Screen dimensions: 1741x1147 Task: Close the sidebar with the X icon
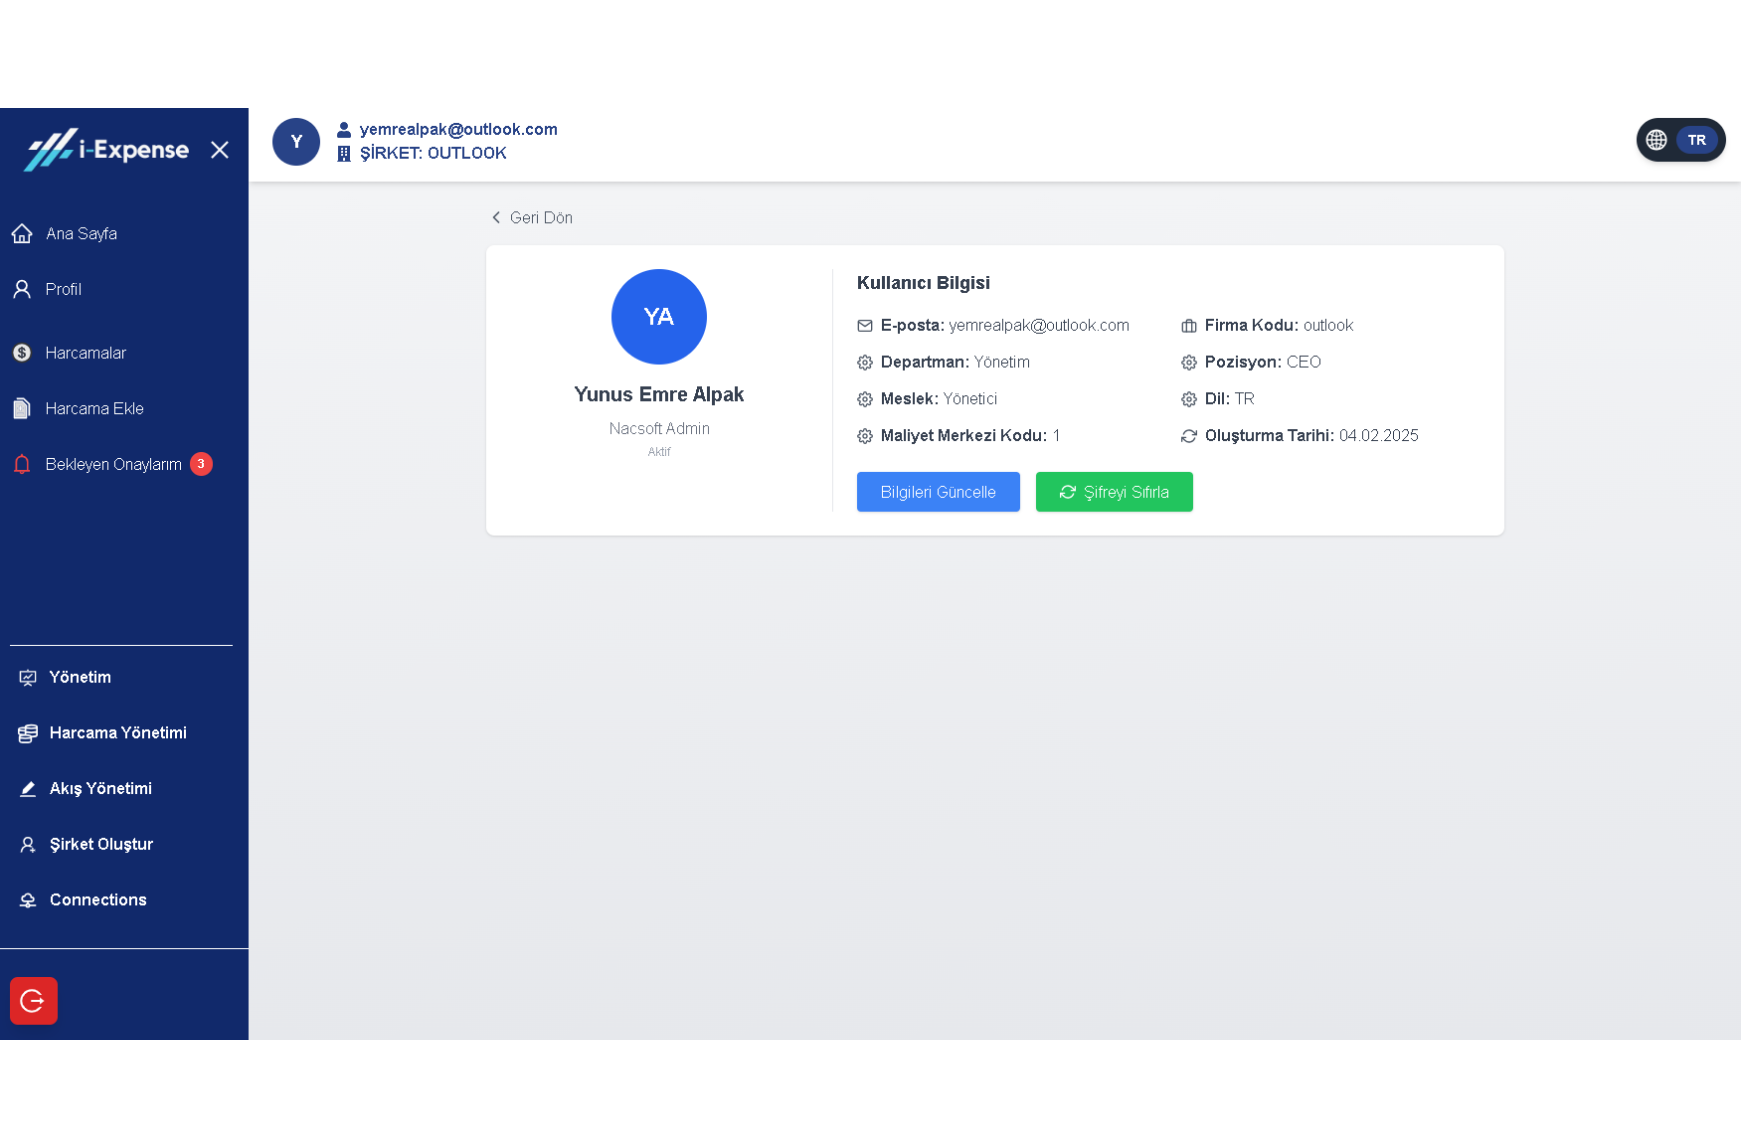(x=220, y=150)
